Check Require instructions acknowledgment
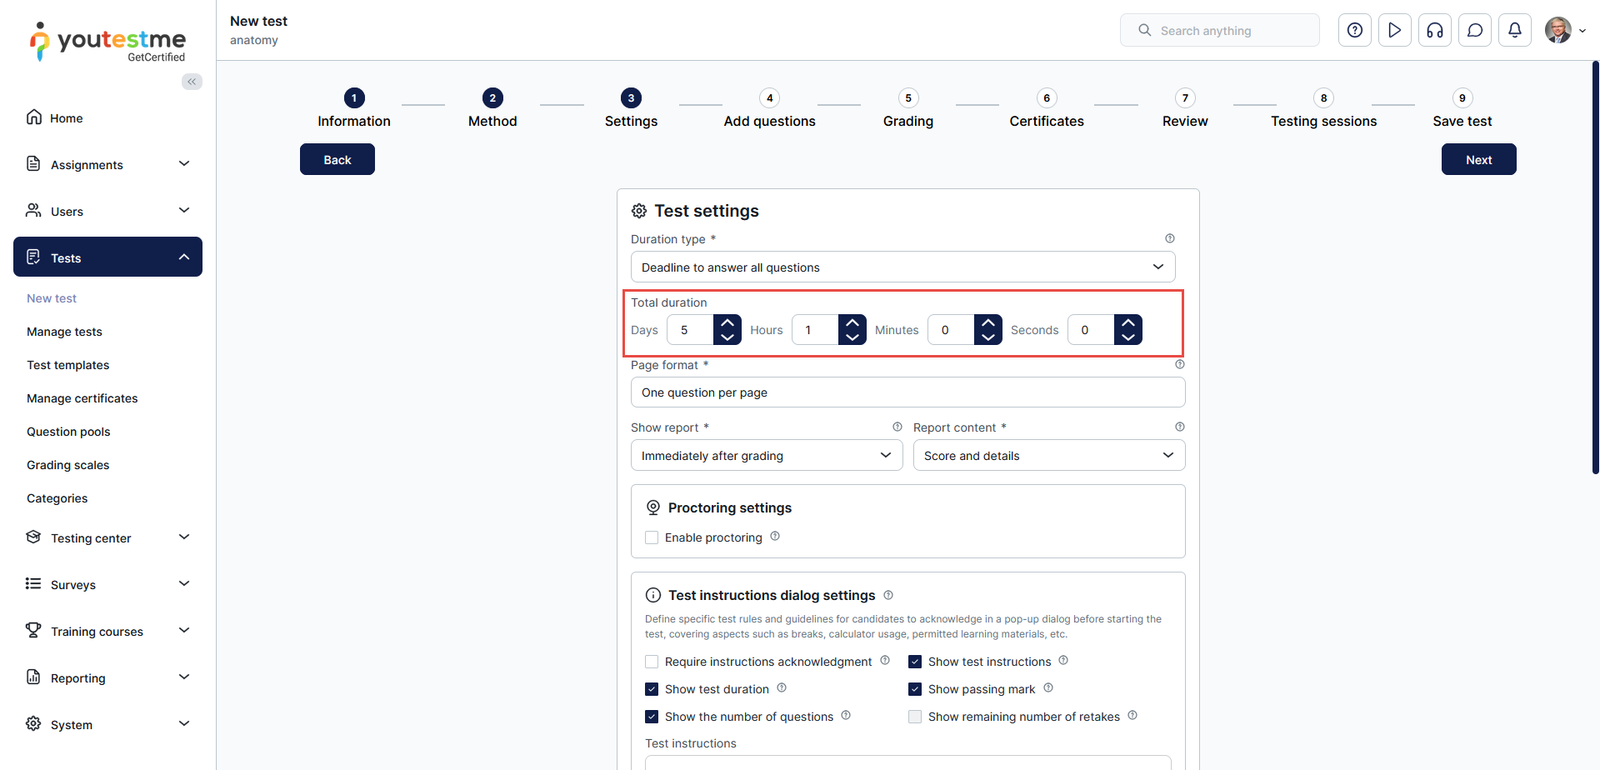This screenshot has height=770, width=1600. (652, 662)
